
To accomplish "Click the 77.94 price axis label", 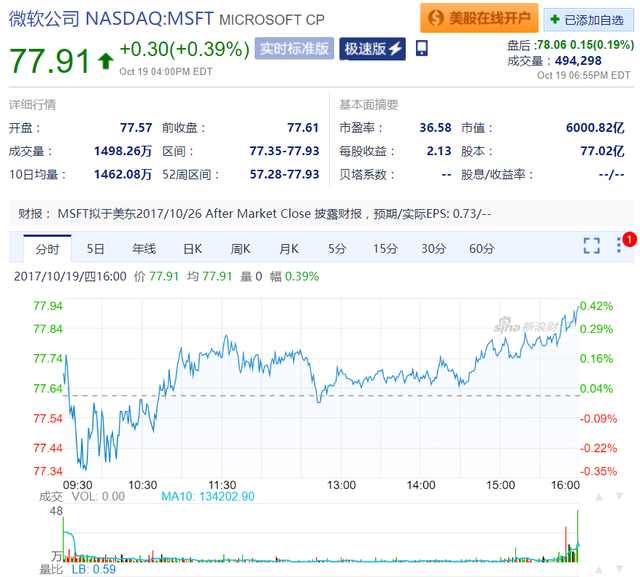I will (48, 306).
